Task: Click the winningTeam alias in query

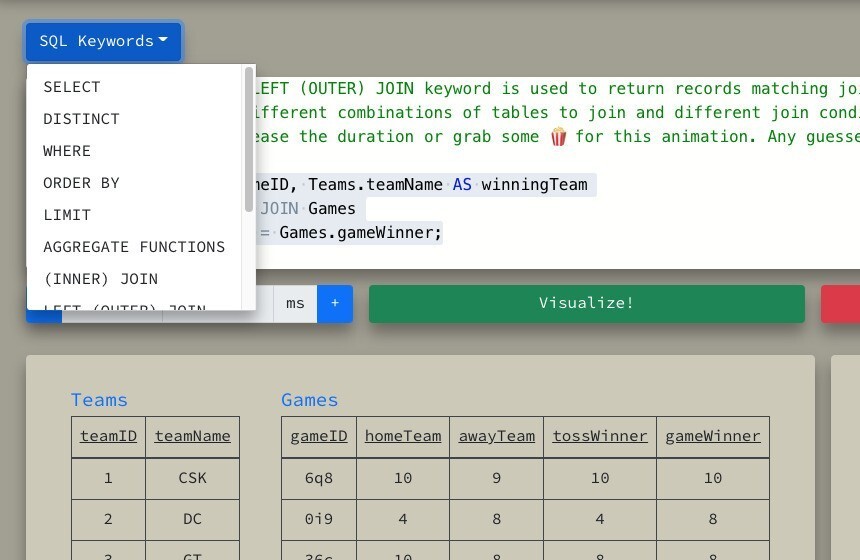Action: click(x=534, y=184)
